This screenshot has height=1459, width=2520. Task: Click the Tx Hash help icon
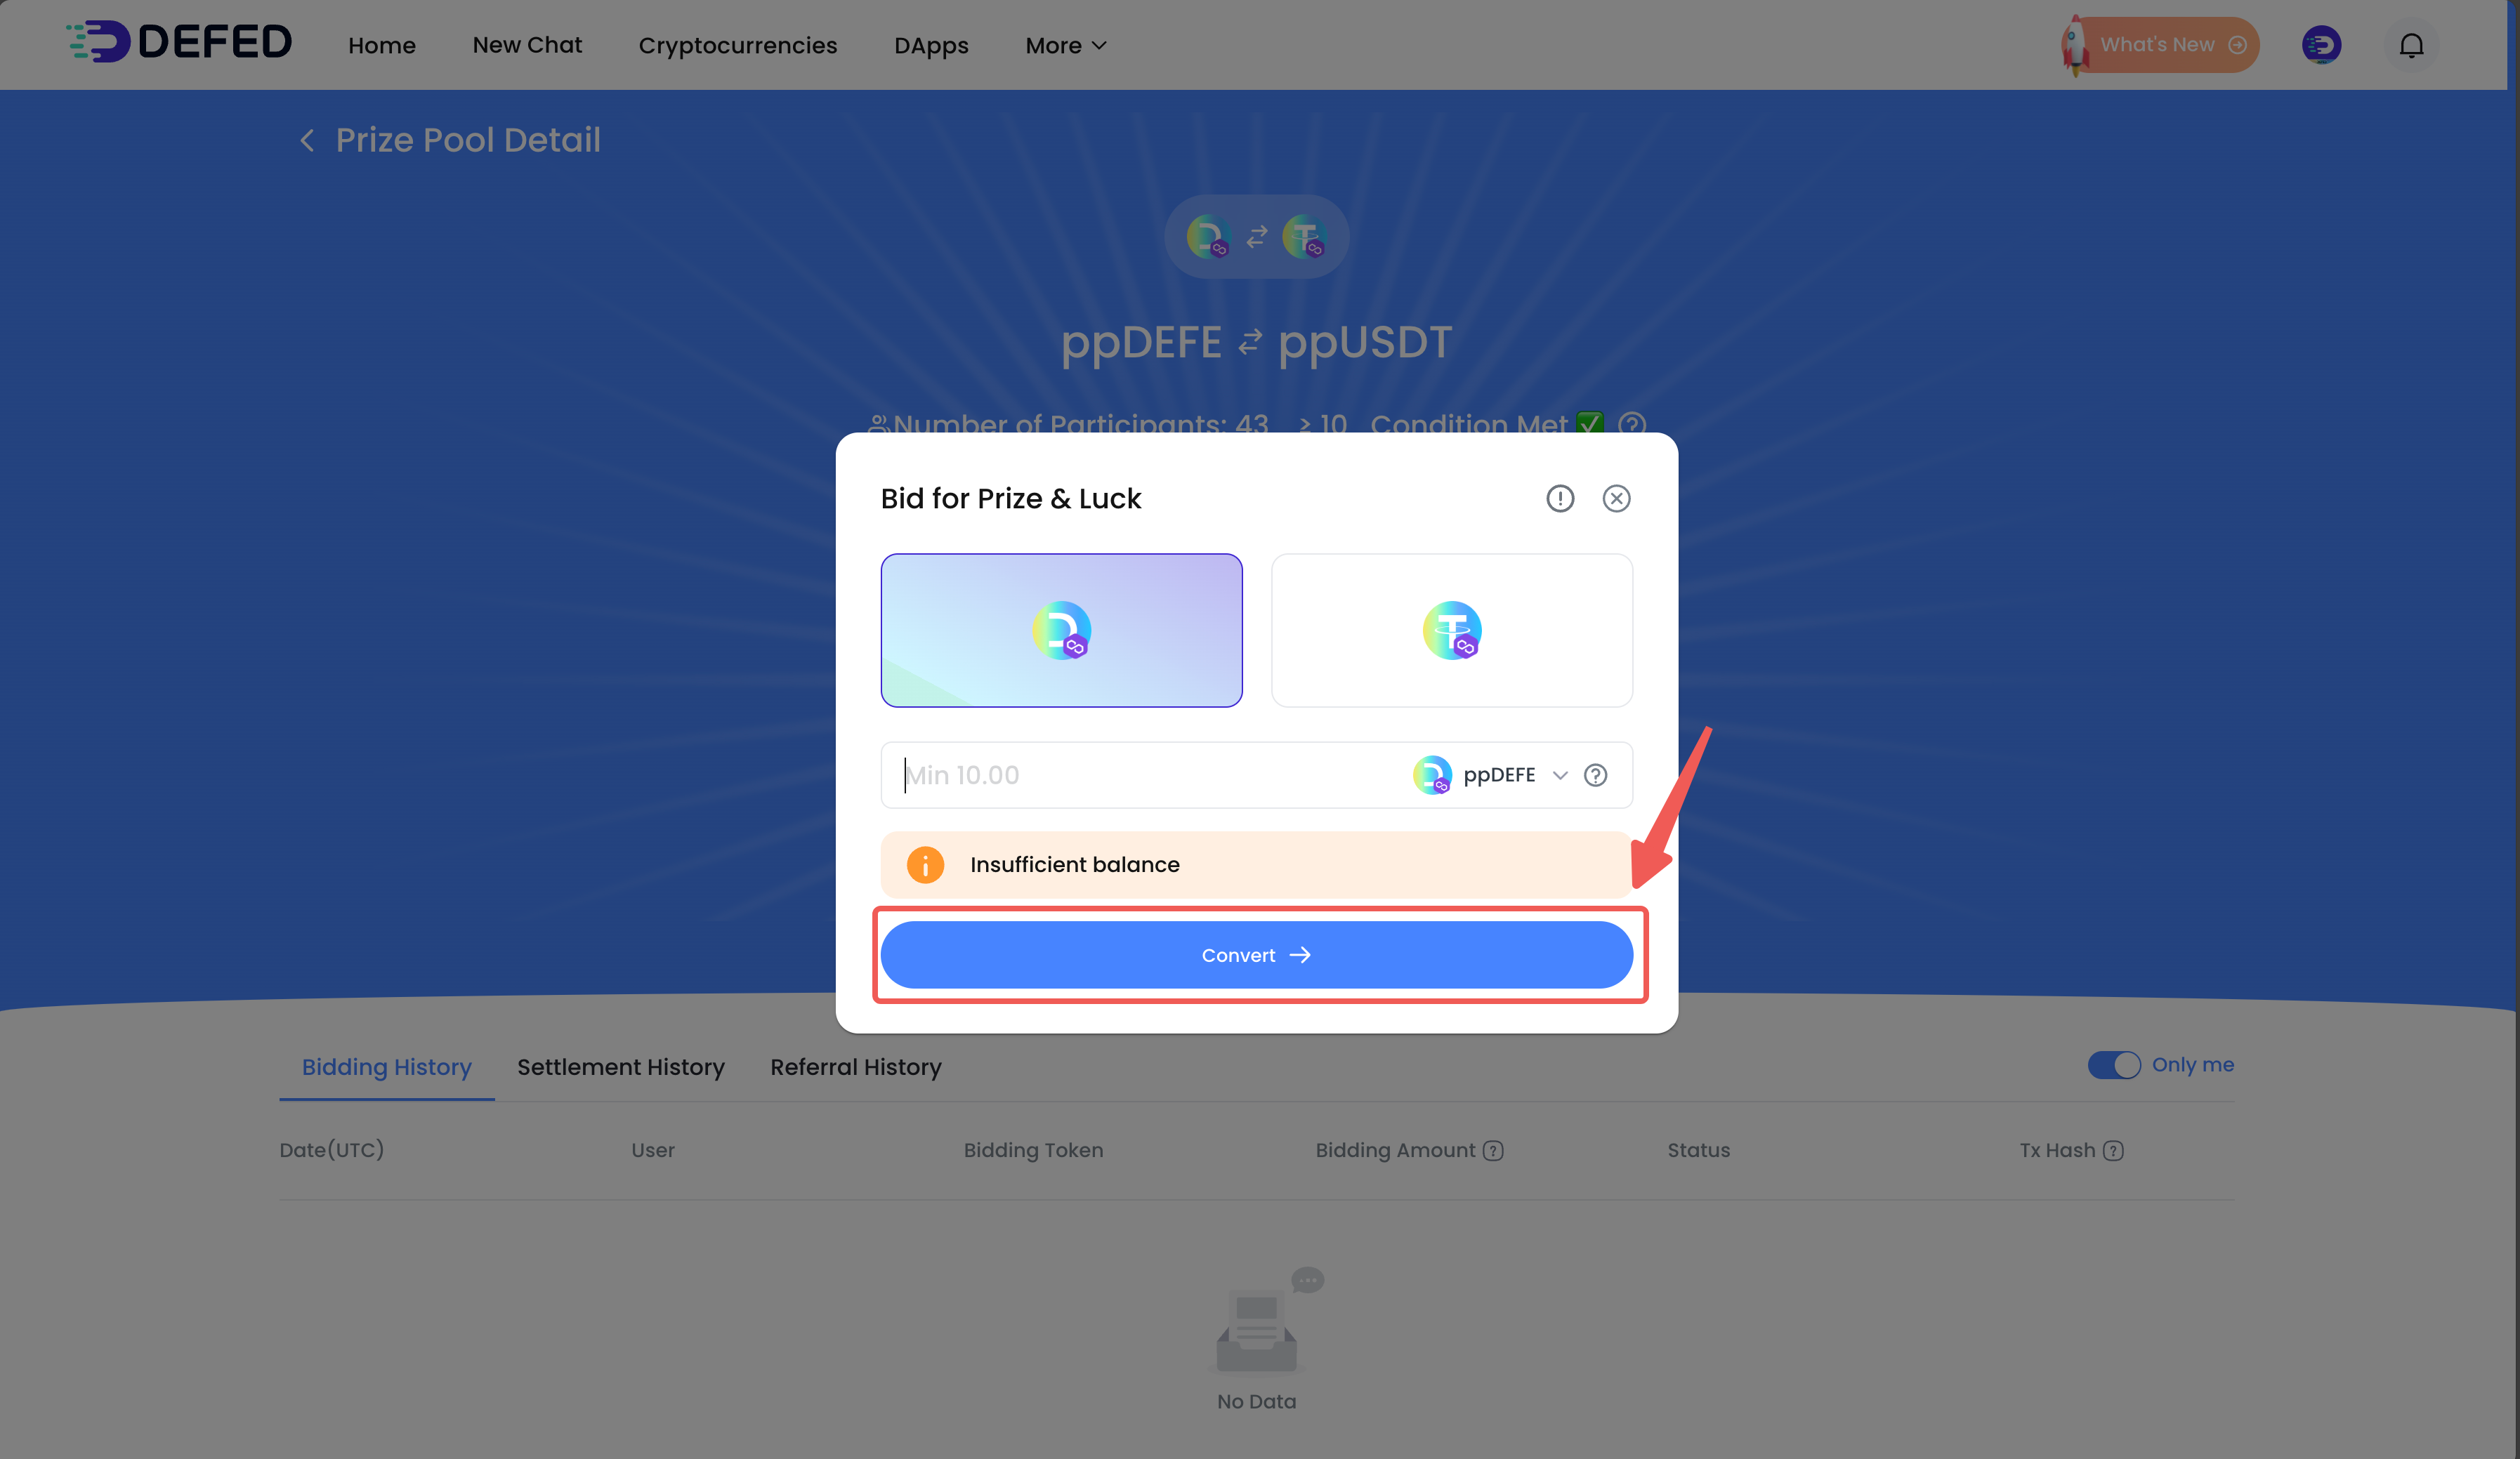click(2113, 1150)
